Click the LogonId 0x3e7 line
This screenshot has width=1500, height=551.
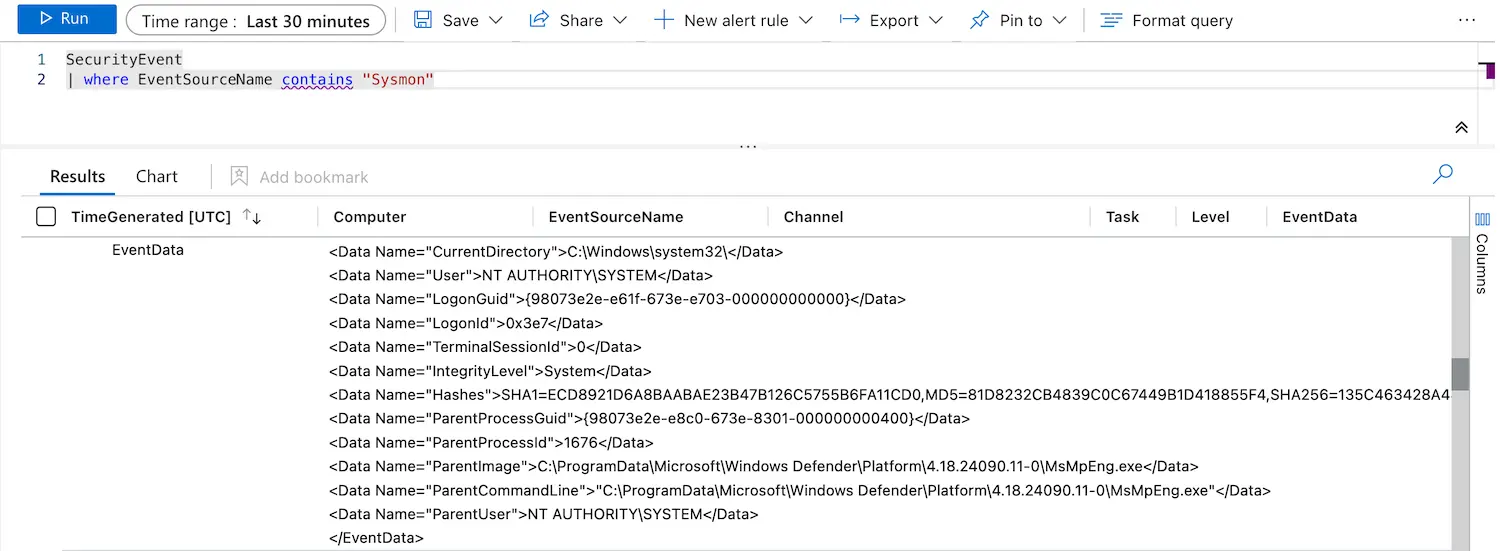(x=466, y=323)
